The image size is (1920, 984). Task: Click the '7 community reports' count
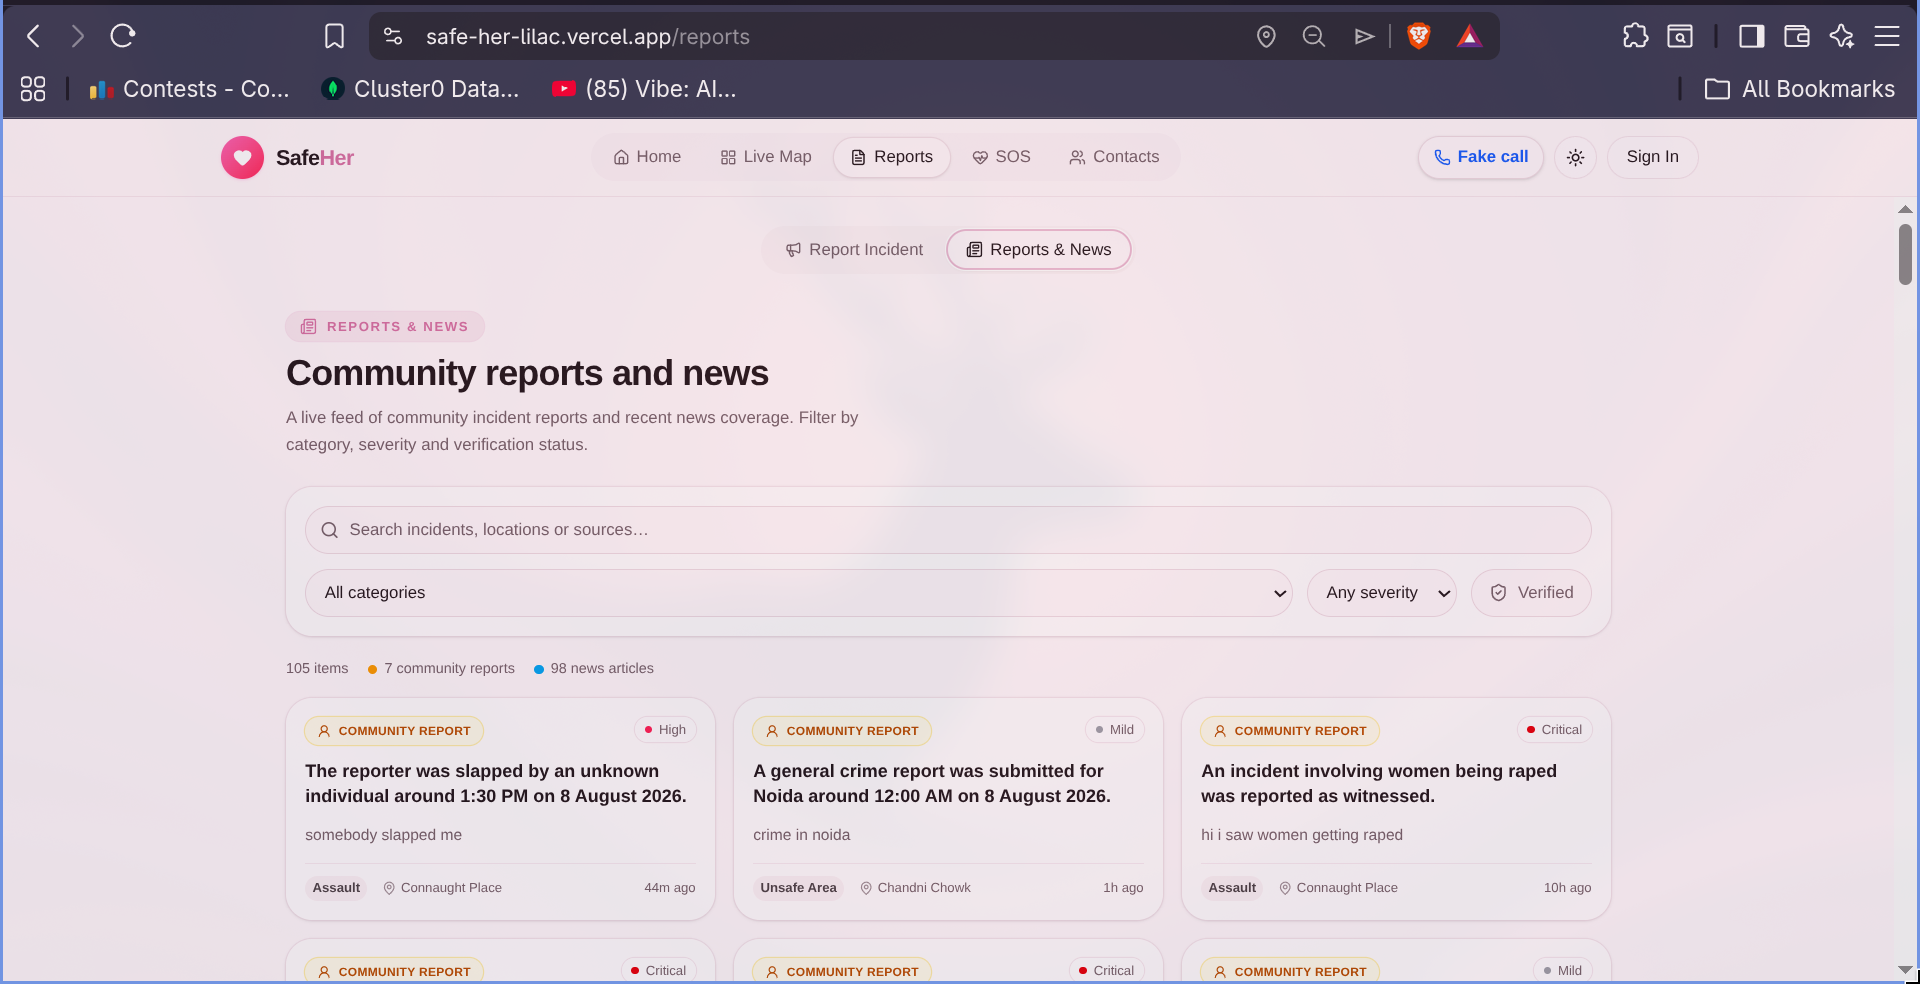441,669
